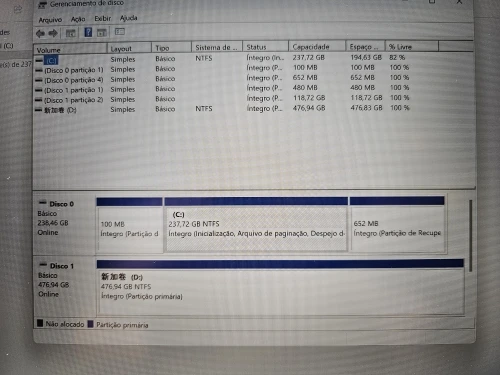Click the 194,63 GB free space cell
Screen dimensions: 500x375
(x=366, y=57)
